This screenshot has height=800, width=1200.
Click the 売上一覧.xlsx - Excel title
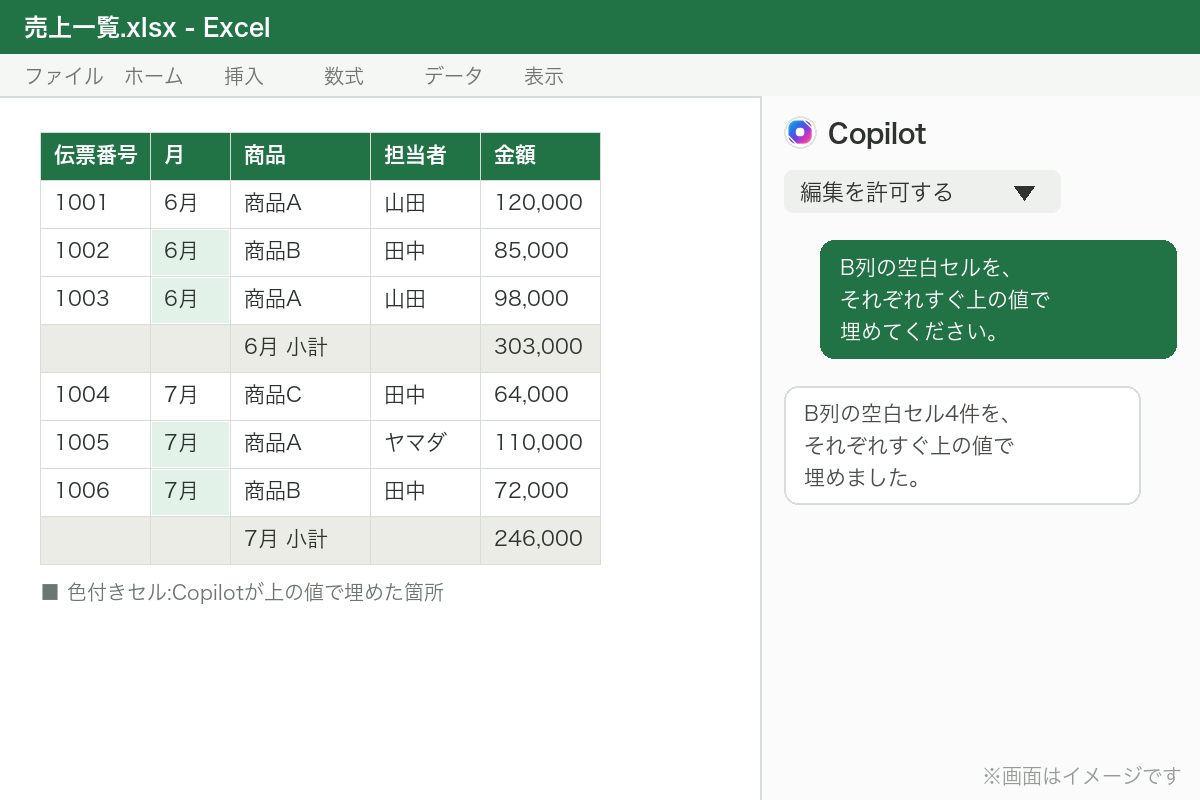(x=147, y=27)
